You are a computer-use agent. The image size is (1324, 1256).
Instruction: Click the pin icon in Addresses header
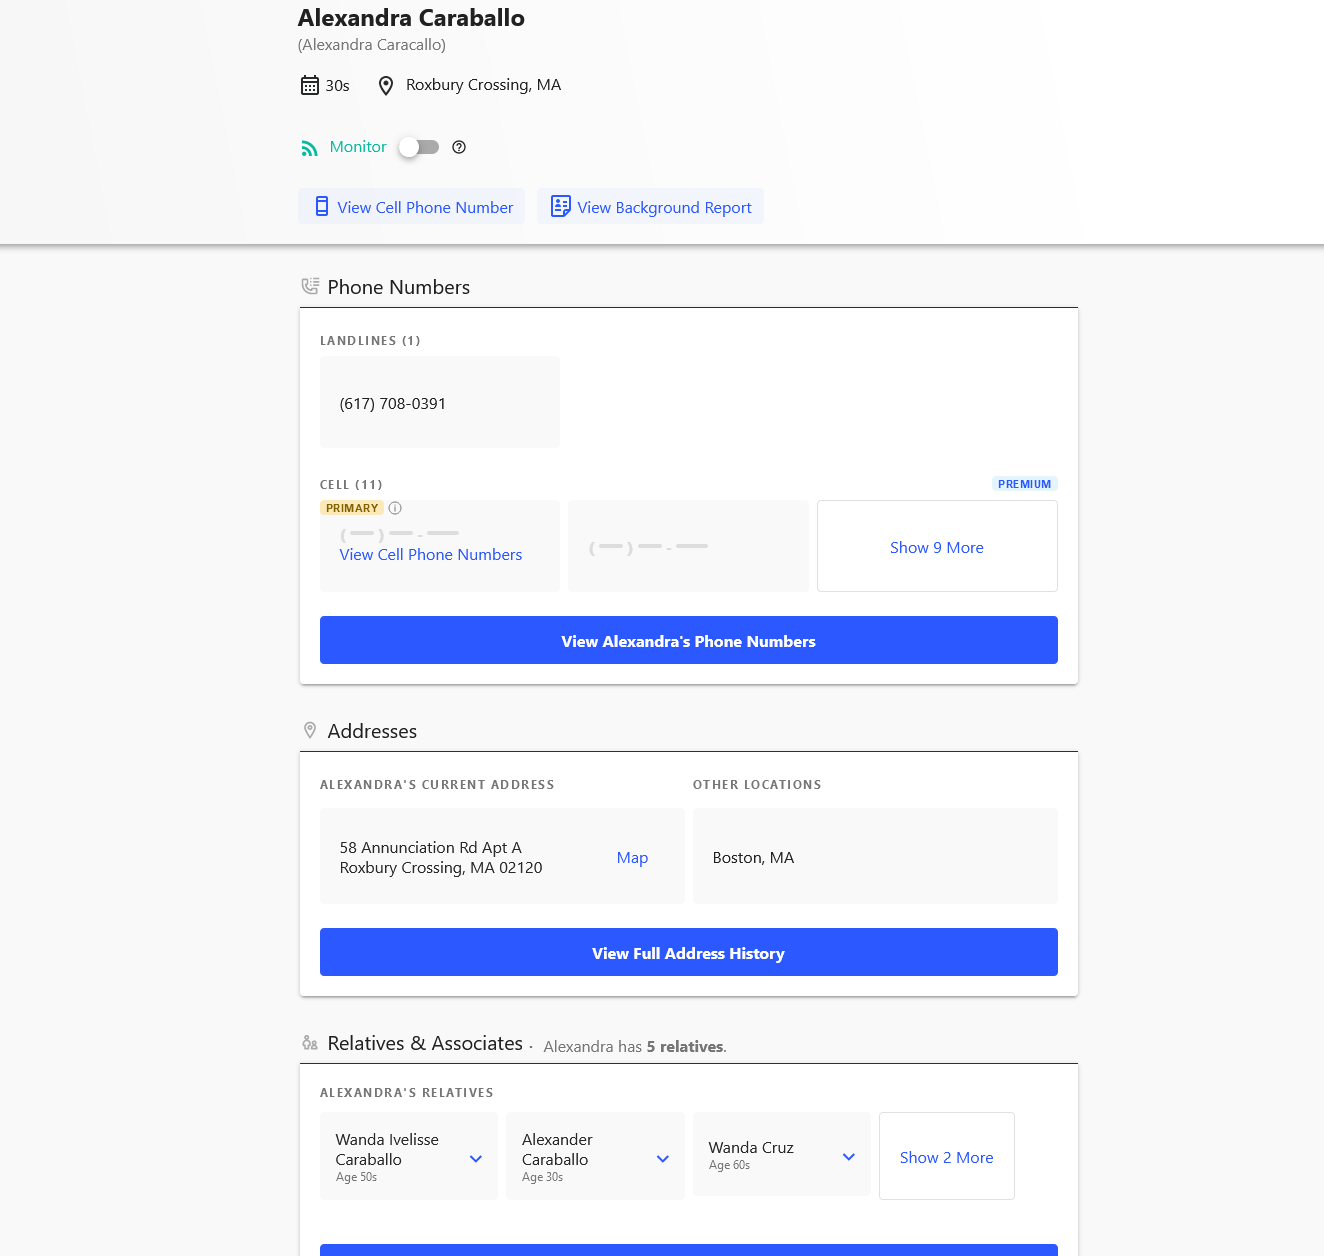click(x=310, y=730)
